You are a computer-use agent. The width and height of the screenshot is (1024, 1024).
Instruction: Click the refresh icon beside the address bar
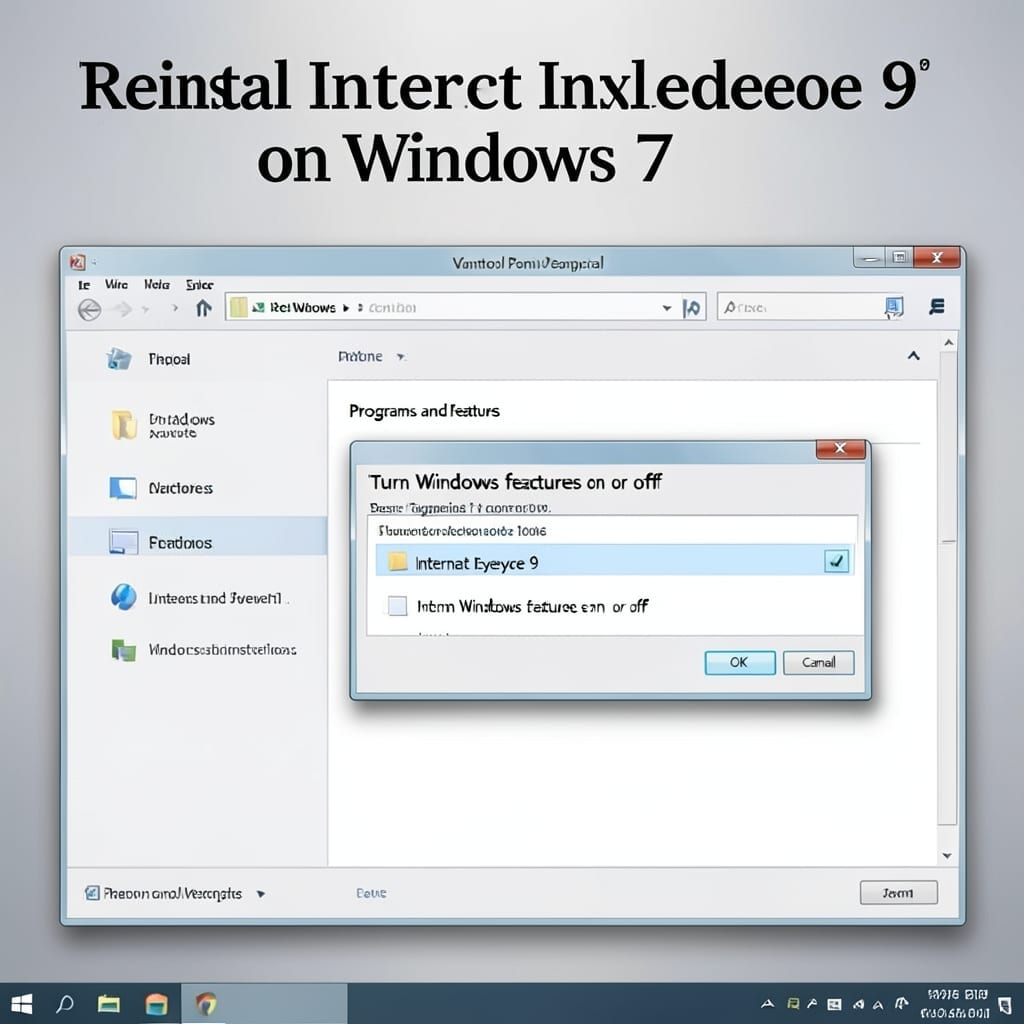692,308
